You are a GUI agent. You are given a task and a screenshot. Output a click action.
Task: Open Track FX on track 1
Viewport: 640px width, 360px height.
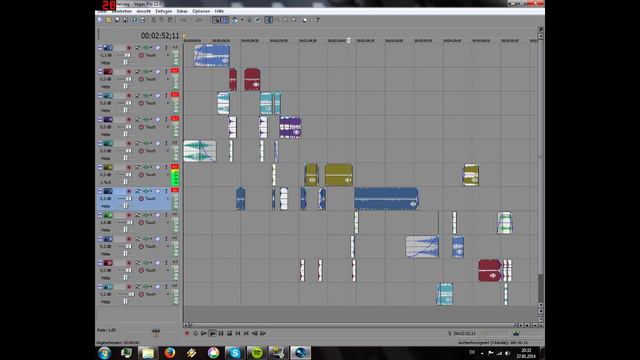click(x=147, y=48)
